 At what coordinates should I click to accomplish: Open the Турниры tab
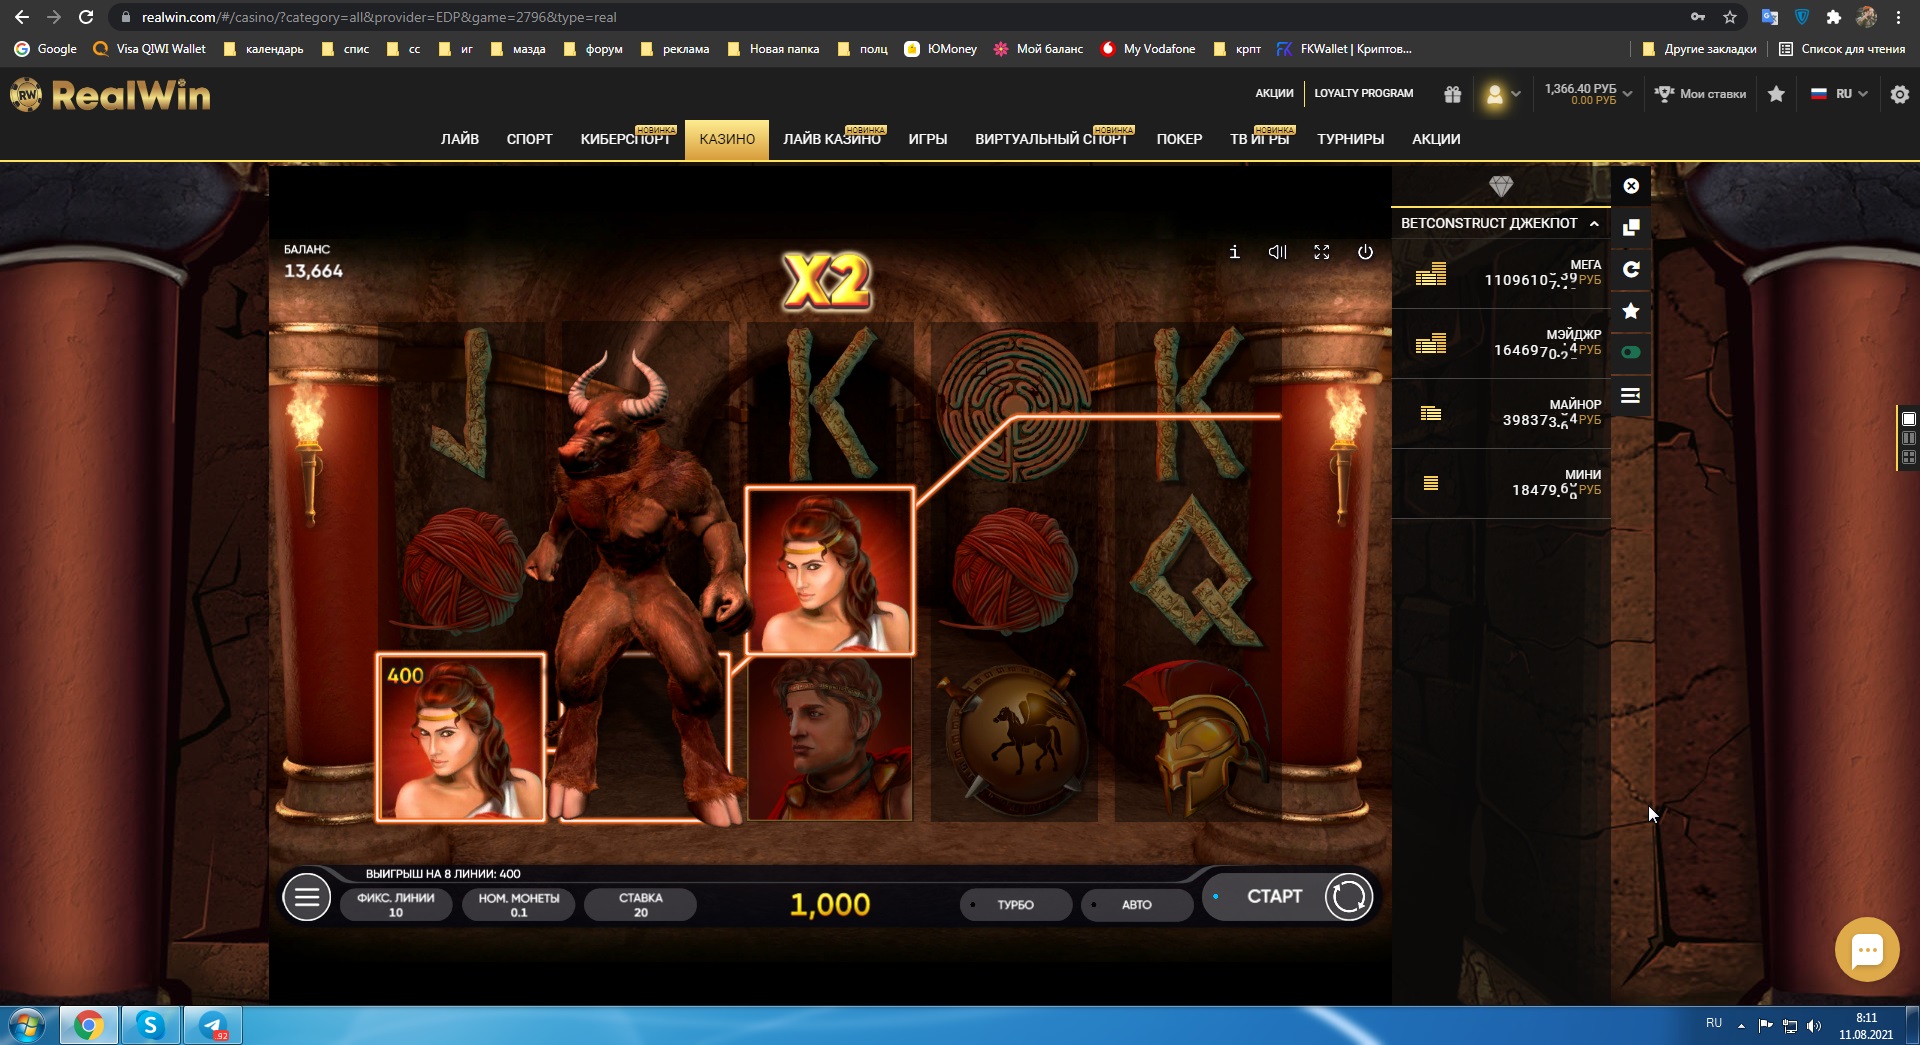click(1350, 139)
